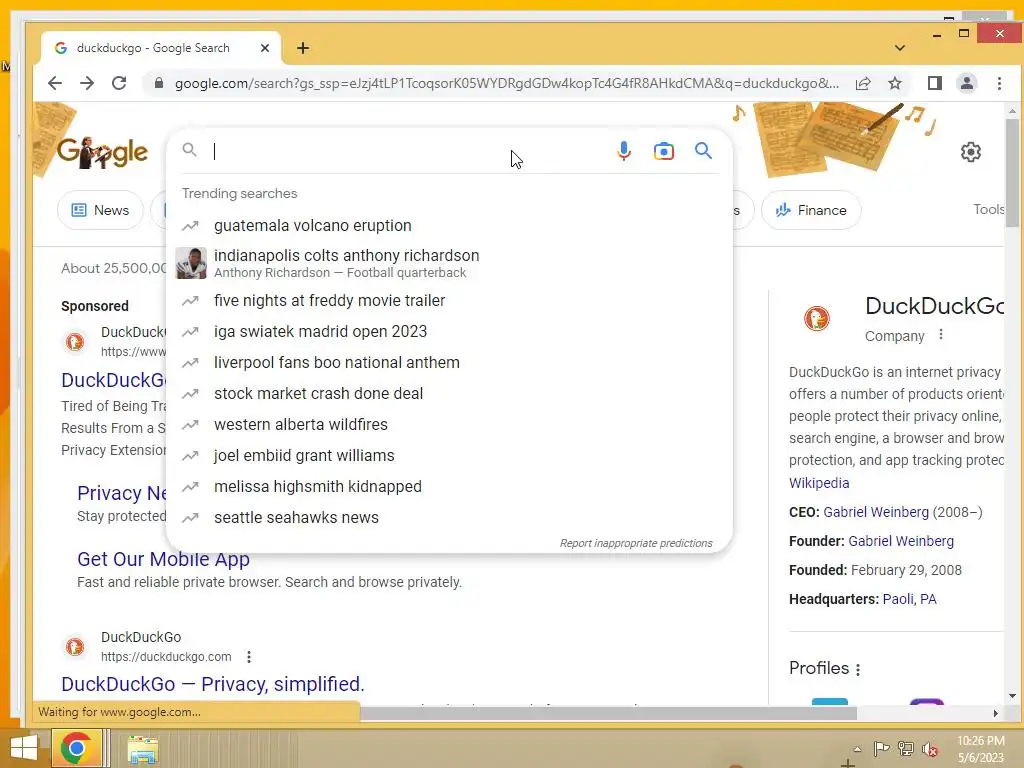Click taskbar clock showing 10:26 PM

pos(980,749)
